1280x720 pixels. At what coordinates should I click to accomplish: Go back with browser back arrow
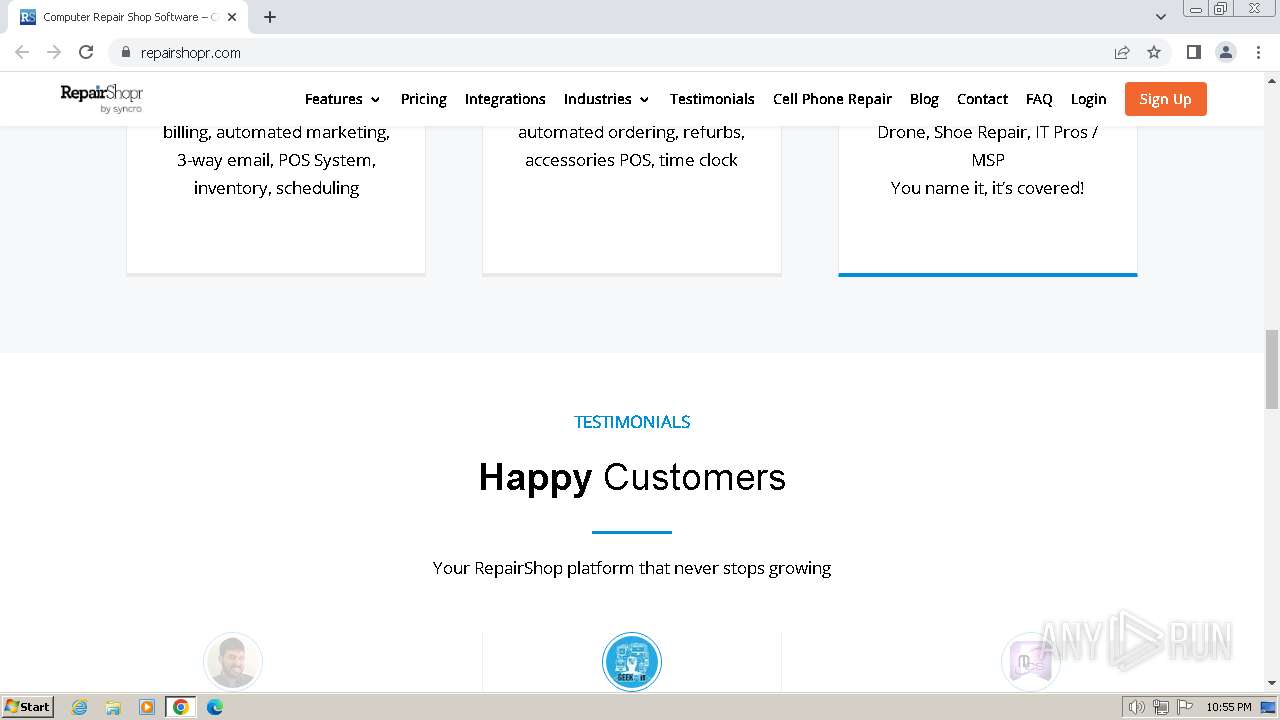(x=22, y=52)
